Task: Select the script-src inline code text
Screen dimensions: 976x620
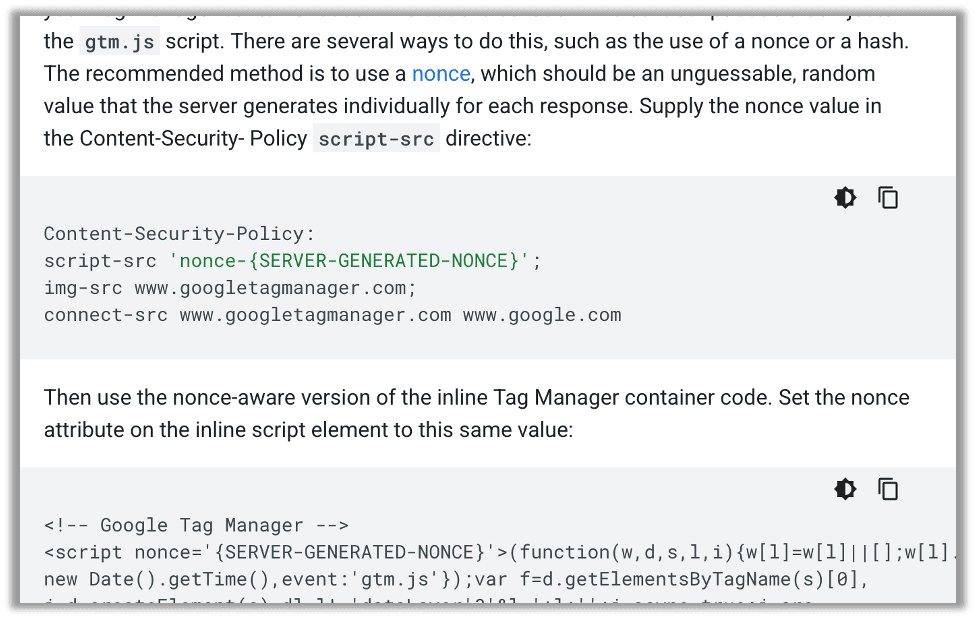Action: point(376,139)
